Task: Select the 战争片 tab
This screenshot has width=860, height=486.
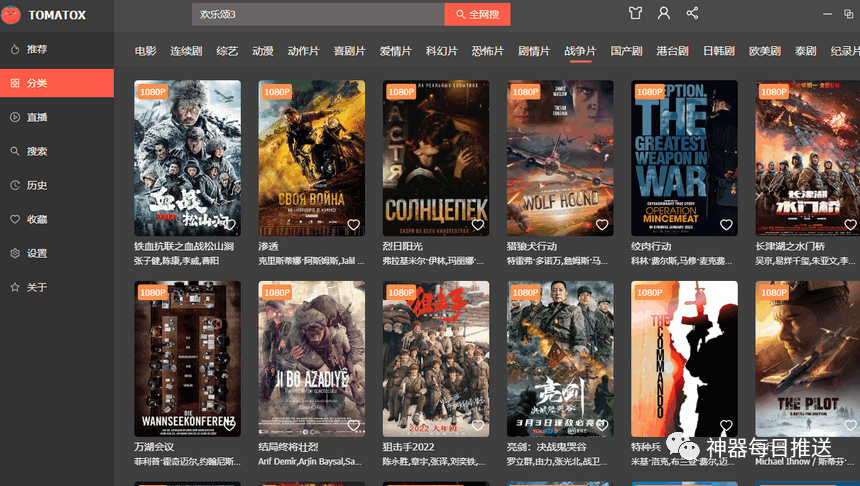Action: pos(580,51)
